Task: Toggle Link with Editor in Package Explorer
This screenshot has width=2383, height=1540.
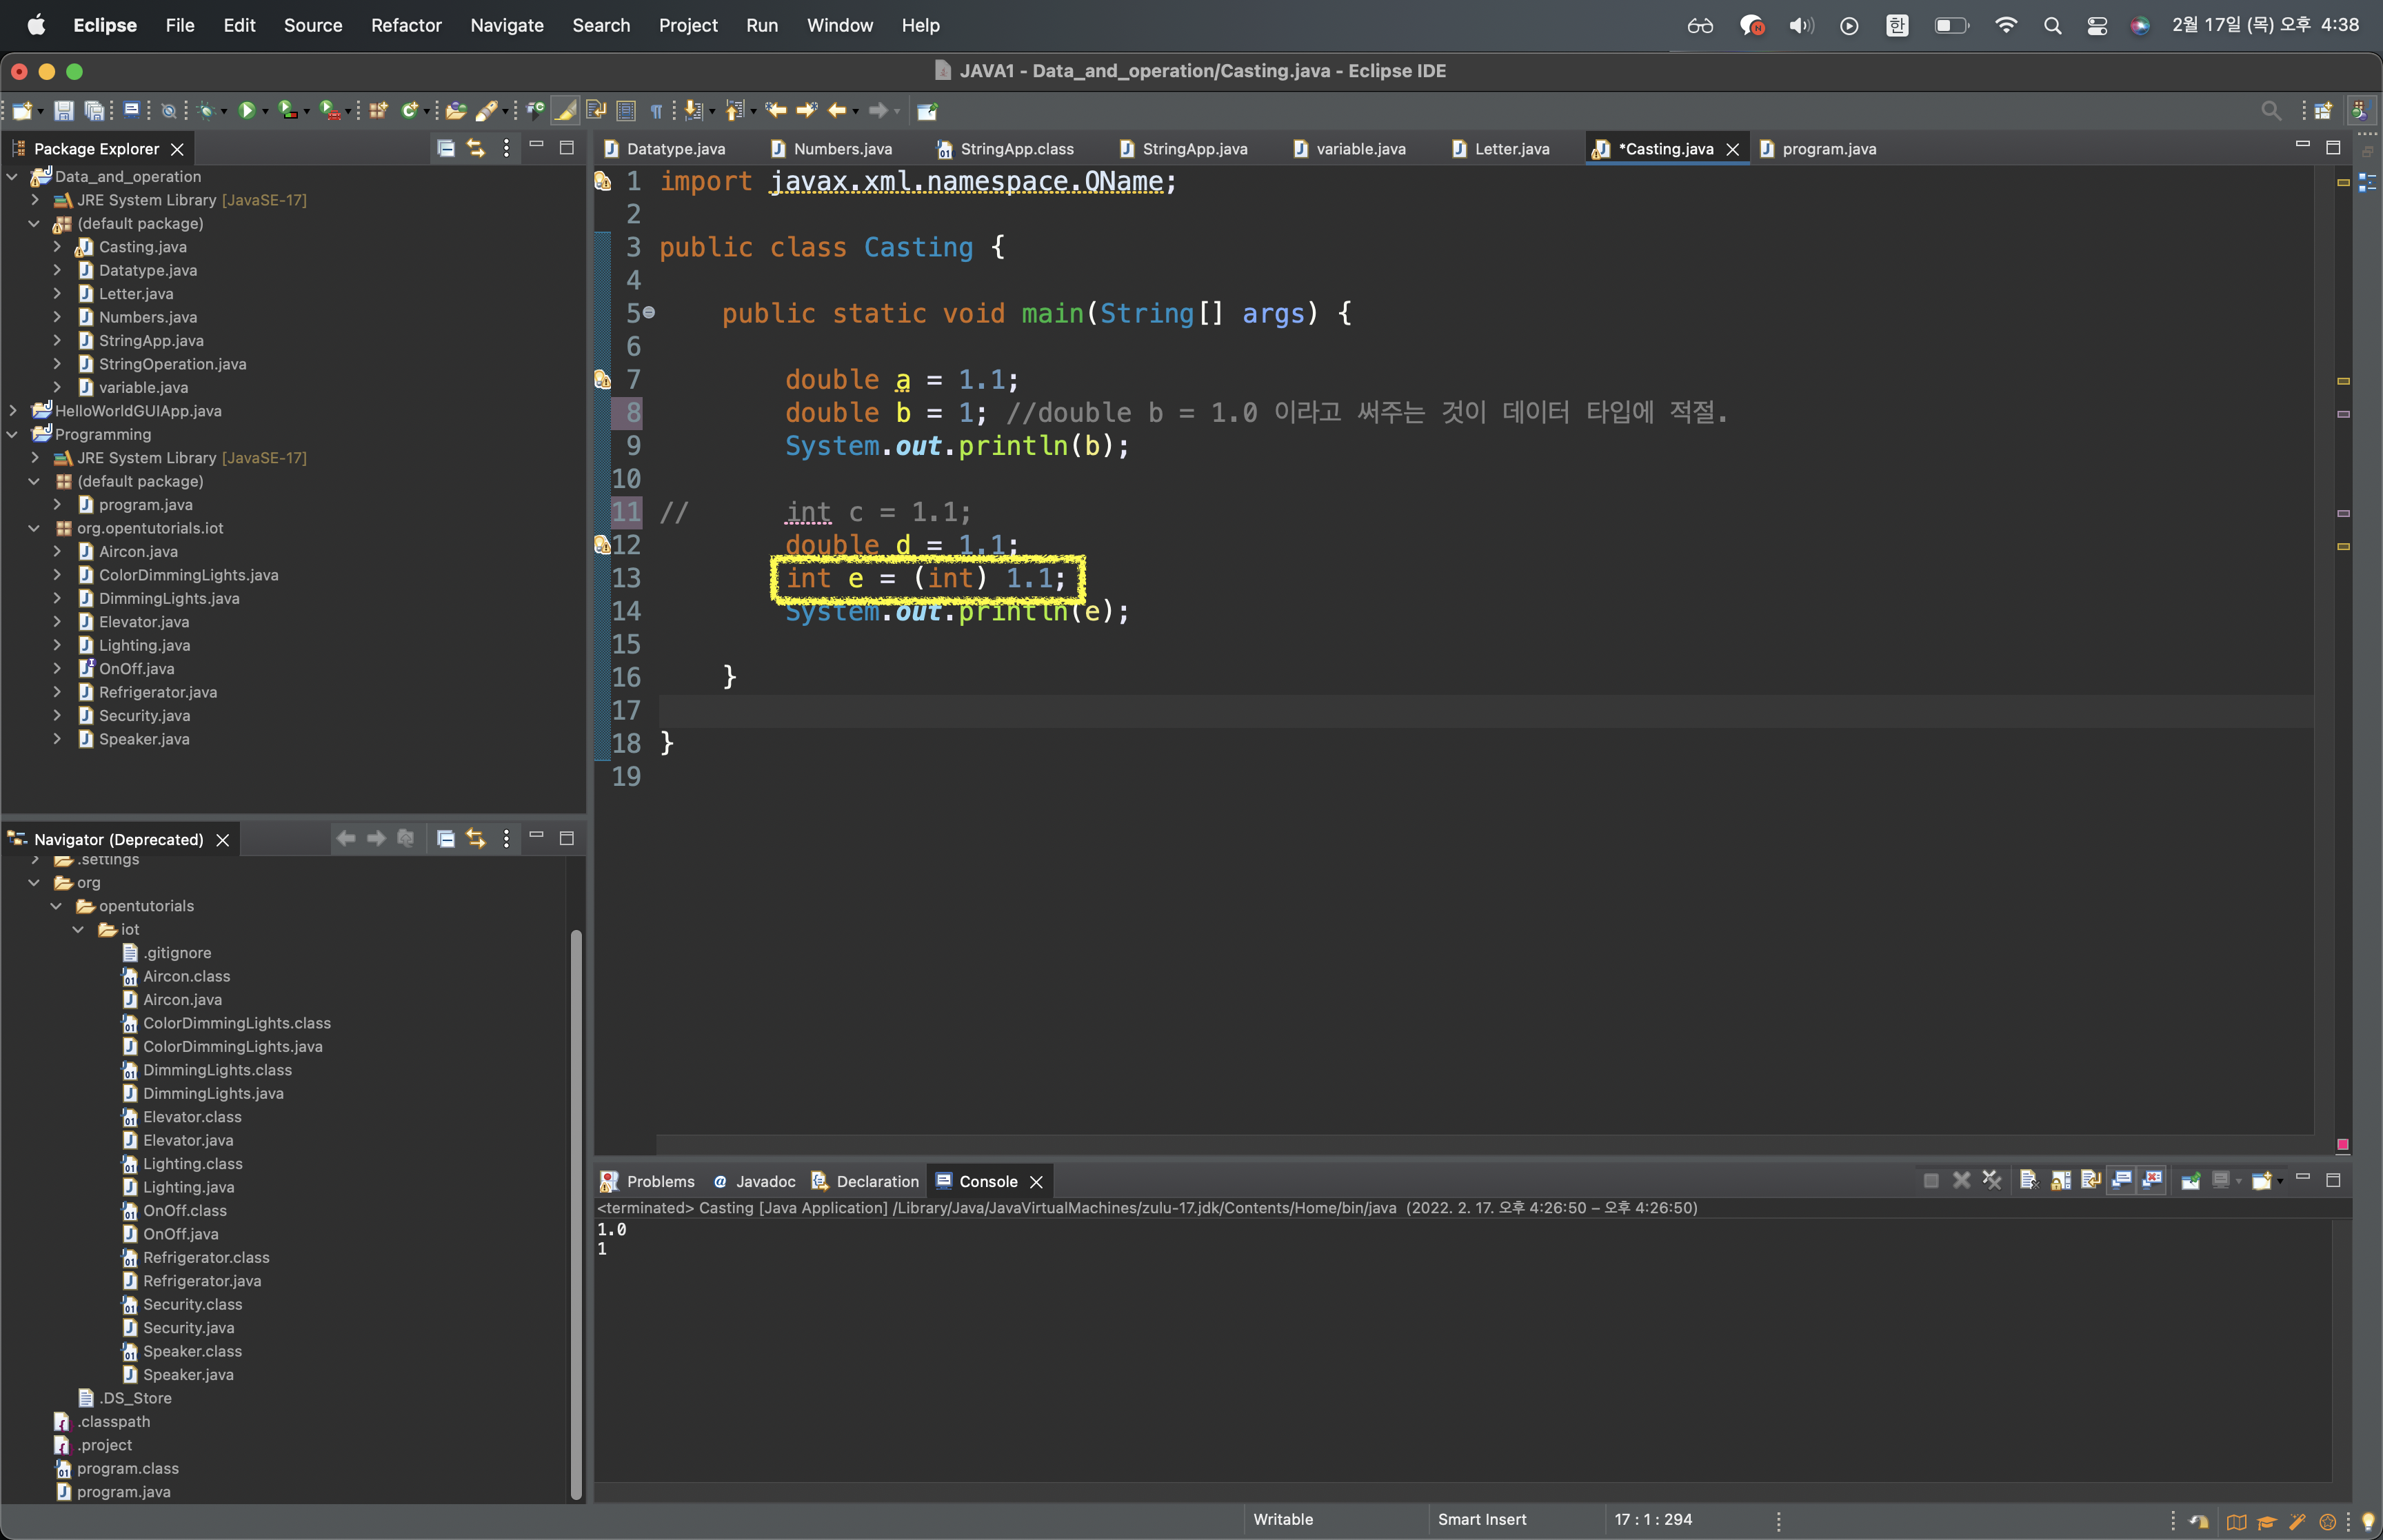Action: point(476,149)
